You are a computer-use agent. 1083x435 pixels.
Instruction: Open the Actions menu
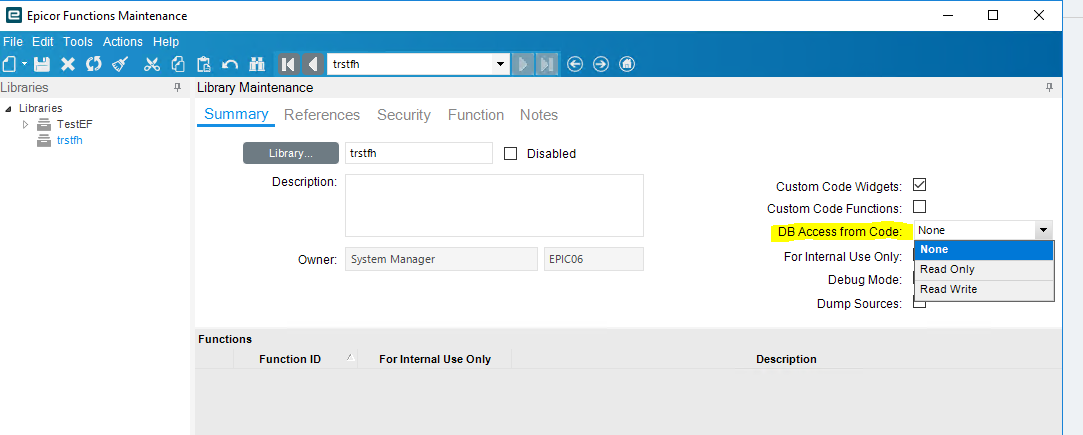click(x=123, y=41)
